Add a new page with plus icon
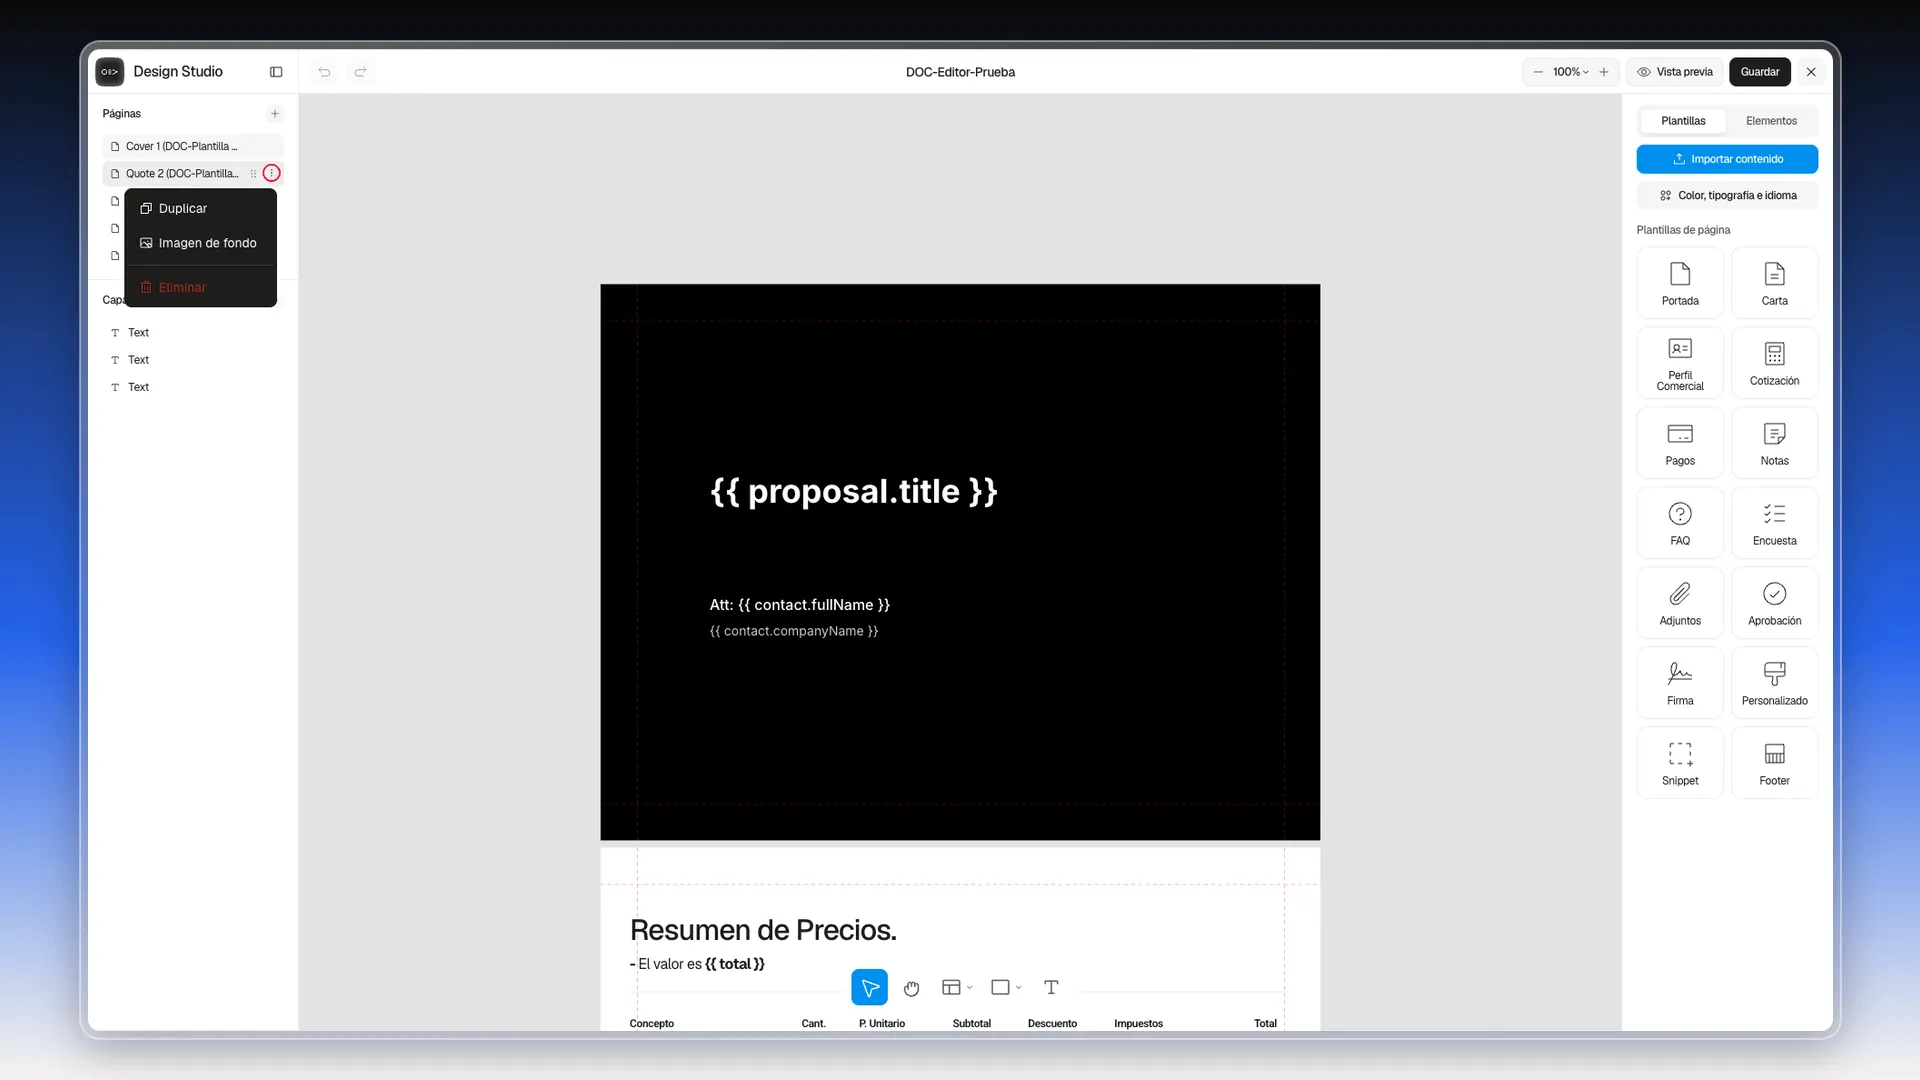This screenshot has height=1080, width=1920. [x=275, y=114]
